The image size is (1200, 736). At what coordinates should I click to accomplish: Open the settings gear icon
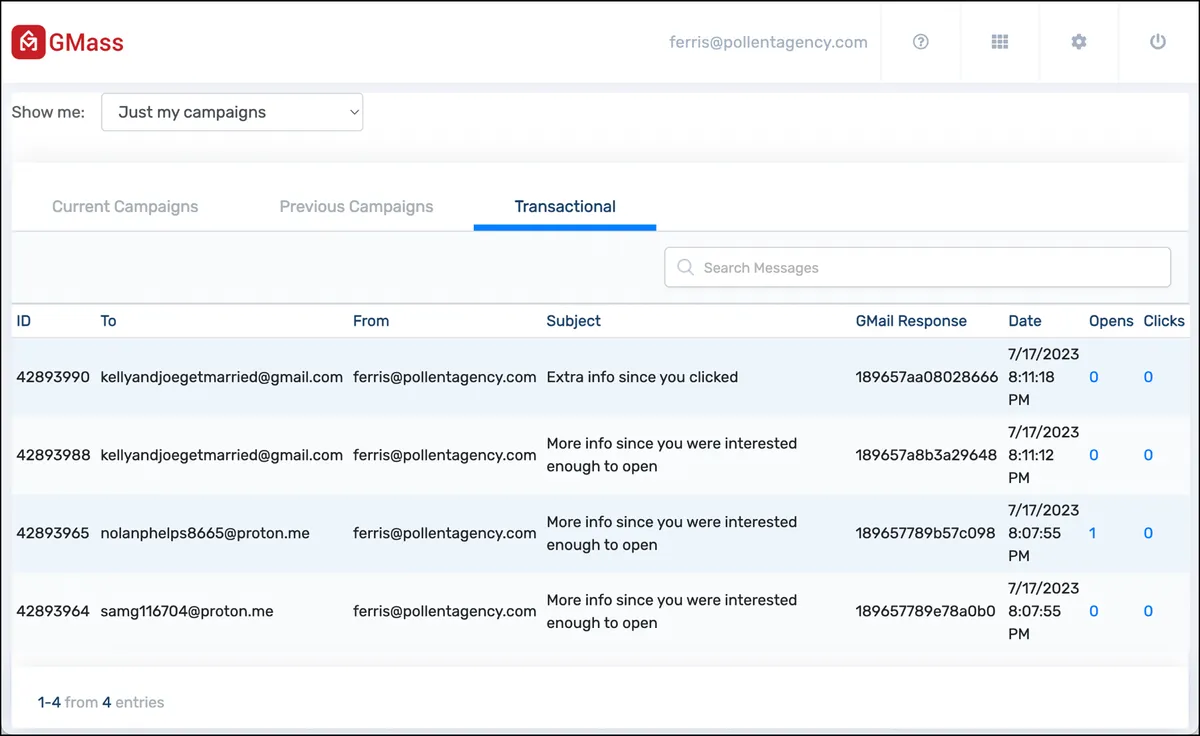pyautogui.click(x=1078, y=42)
